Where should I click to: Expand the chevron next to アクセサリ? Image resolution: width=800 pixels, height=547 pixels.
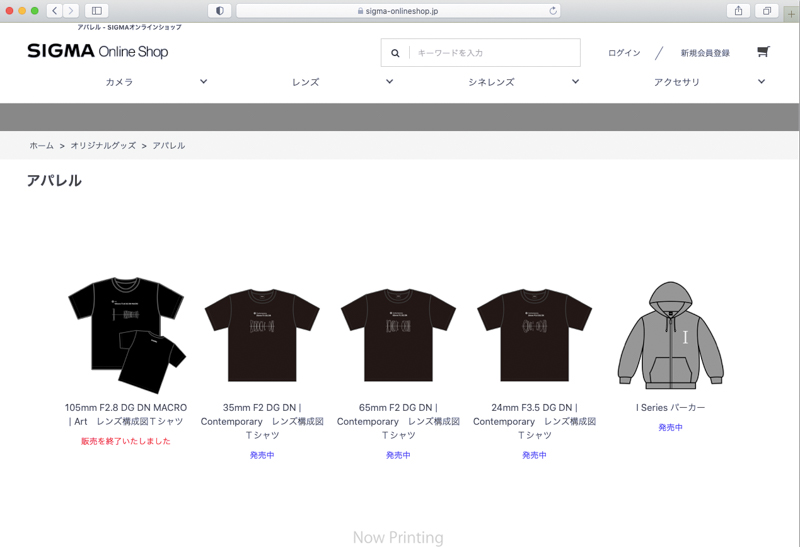[x=761, y=81]
